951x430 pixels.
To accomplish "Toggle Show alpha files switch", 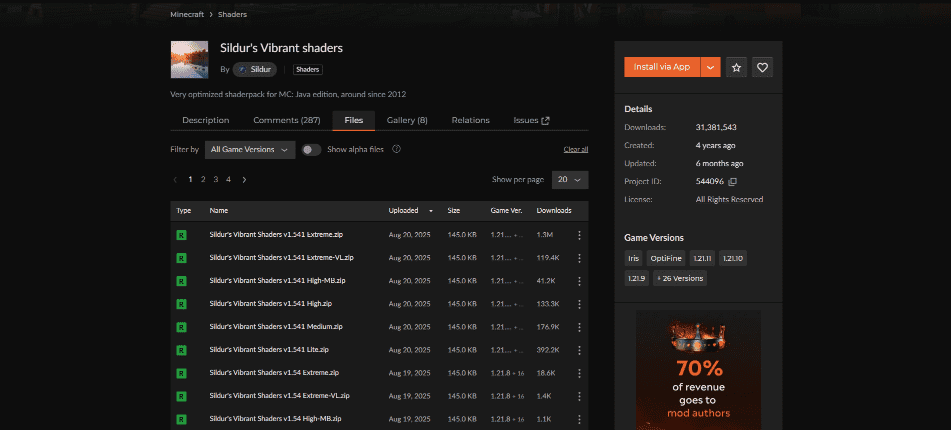I will coord(311,149).
